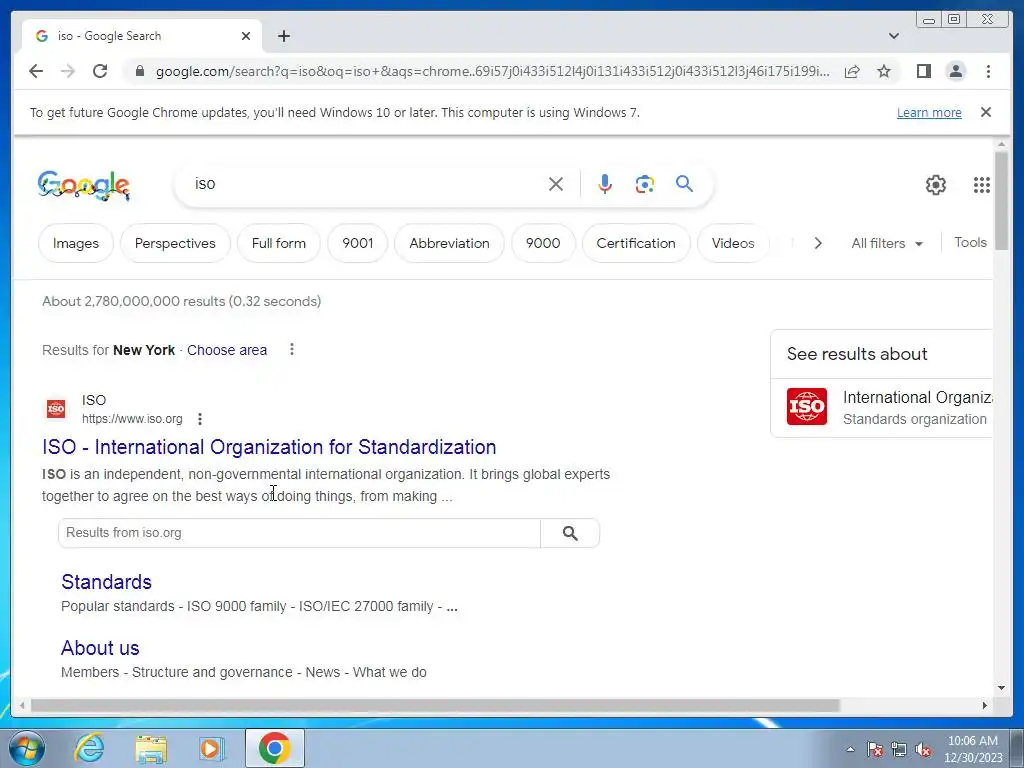1024x768 pixels.
Task: Click the Google logo
Action: pos(84,185)
